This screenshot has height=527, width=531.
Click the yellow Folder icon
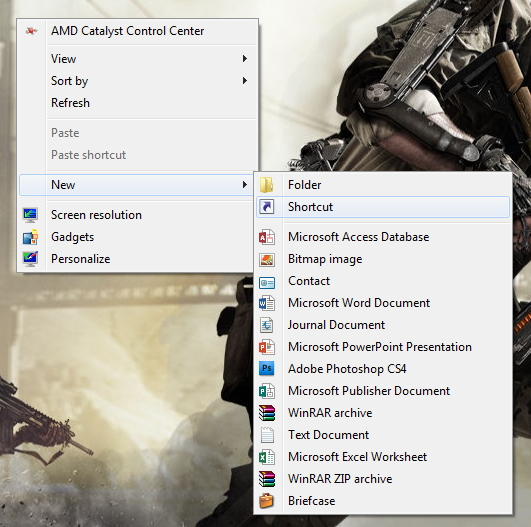pyautogui.click(x=267, y=185)
